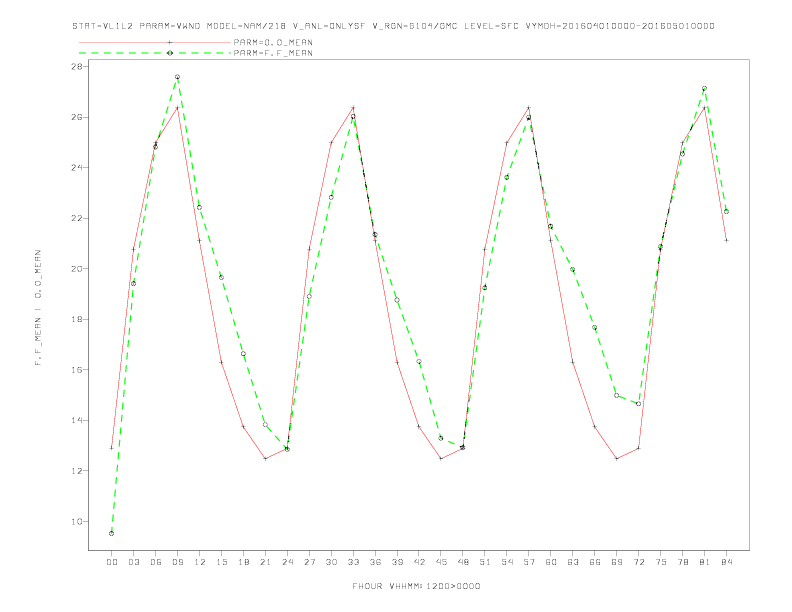The height and width of the screenshot is (612, 792).
Task: Click x-axis forecast hour label 69
Action: 617,562
